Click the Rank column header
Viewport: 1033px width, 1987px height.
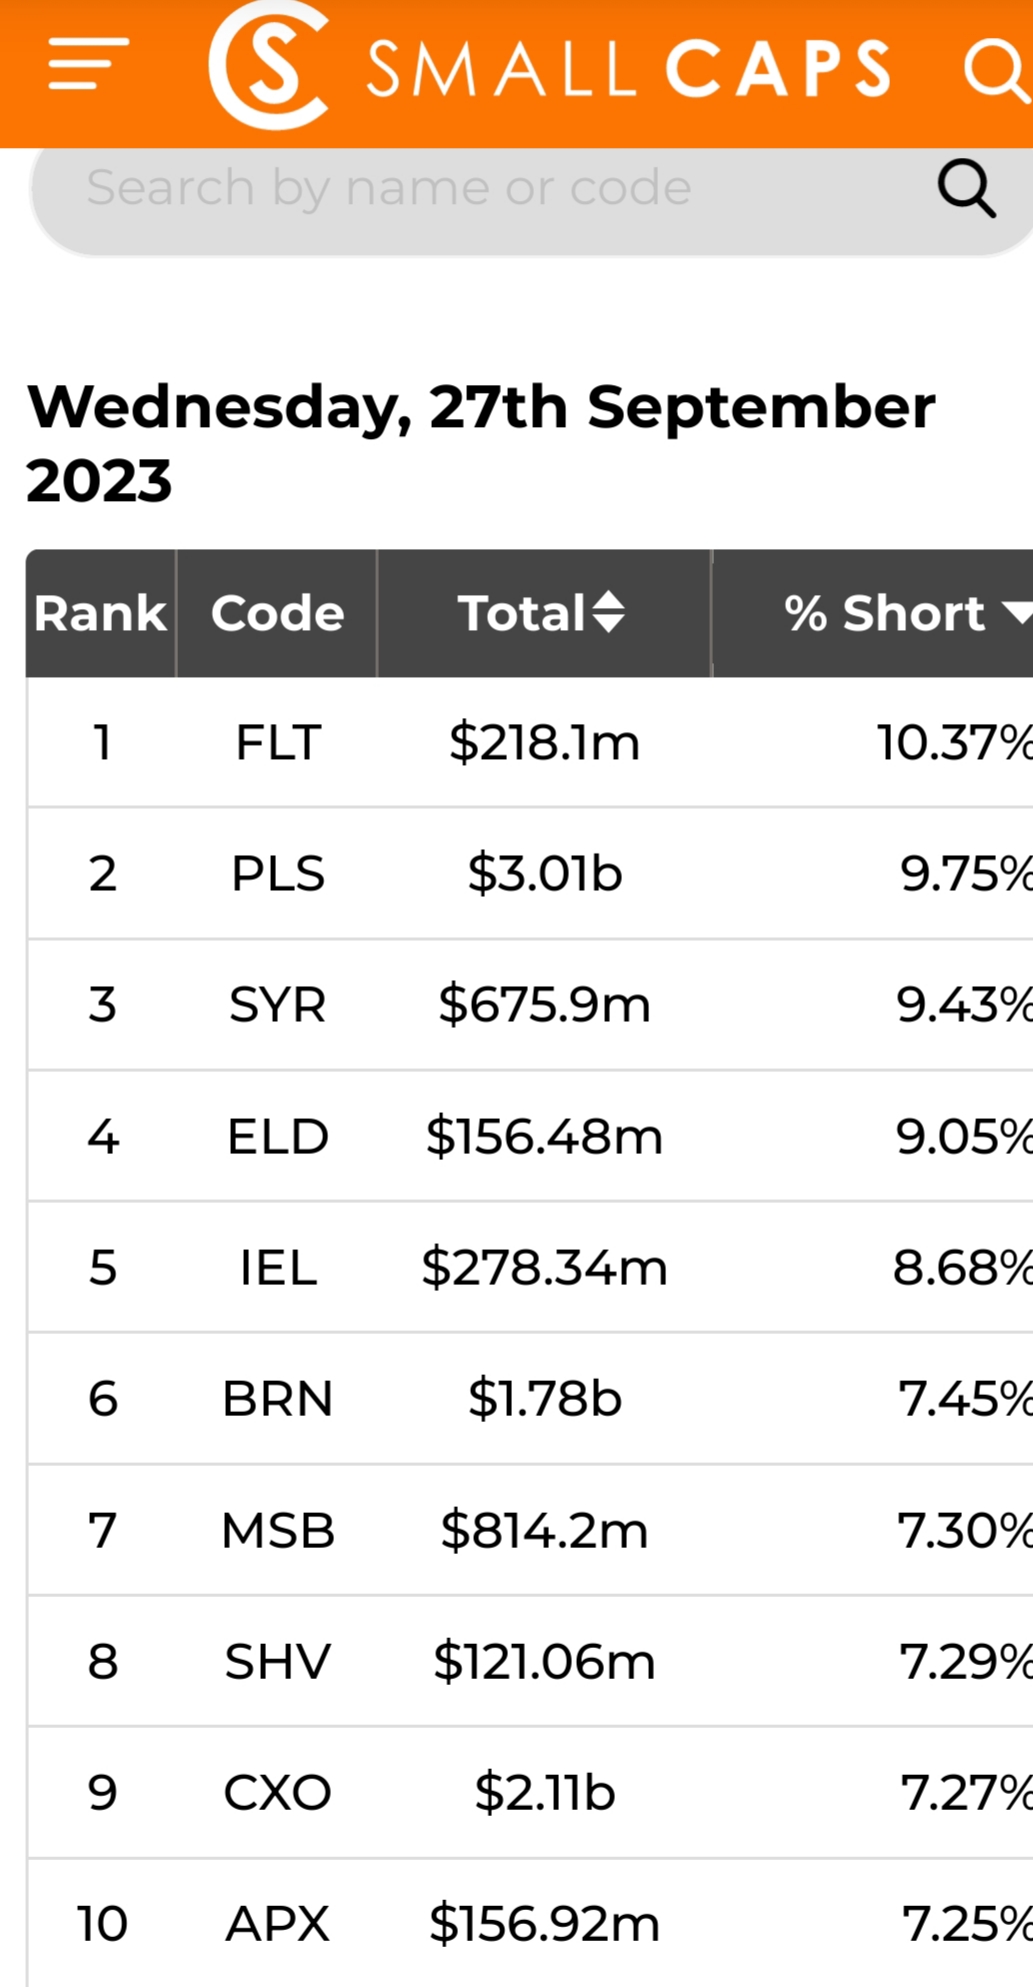coord(100,613)
